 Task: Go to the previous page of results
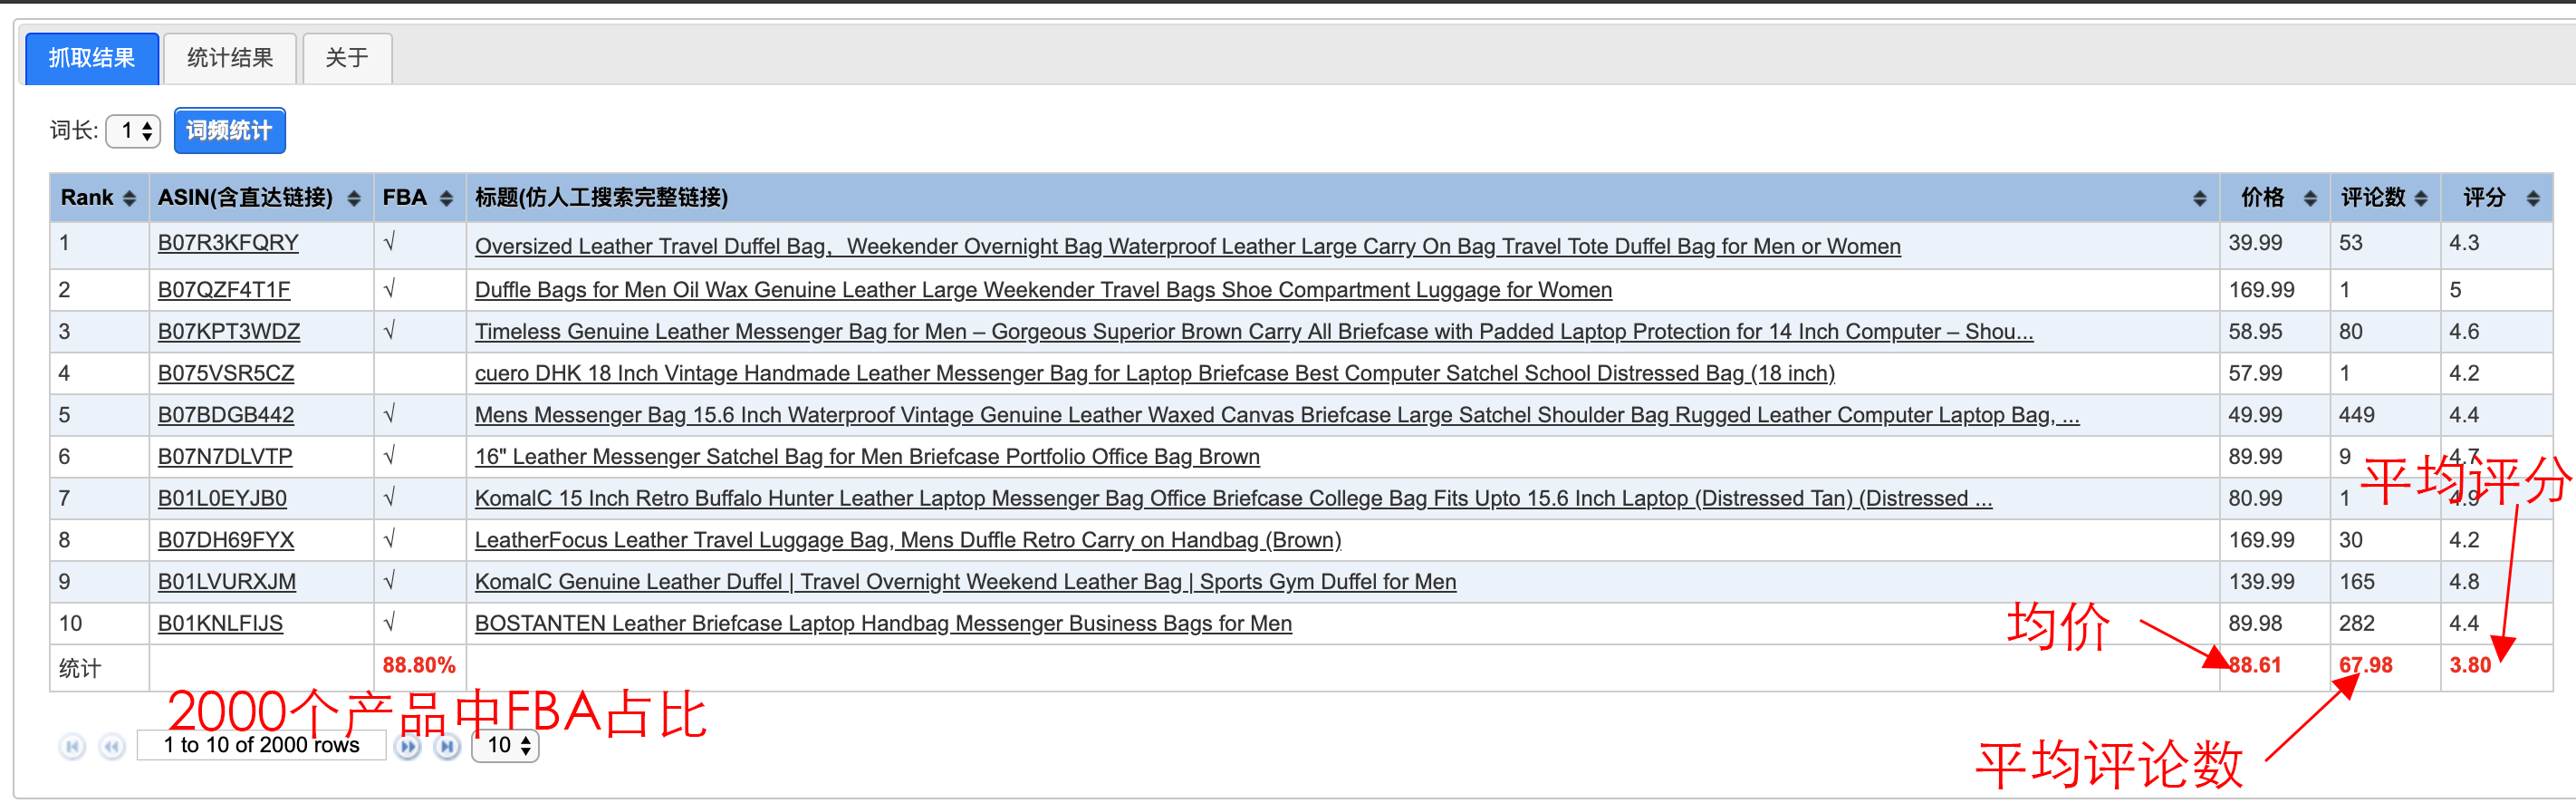112,746
